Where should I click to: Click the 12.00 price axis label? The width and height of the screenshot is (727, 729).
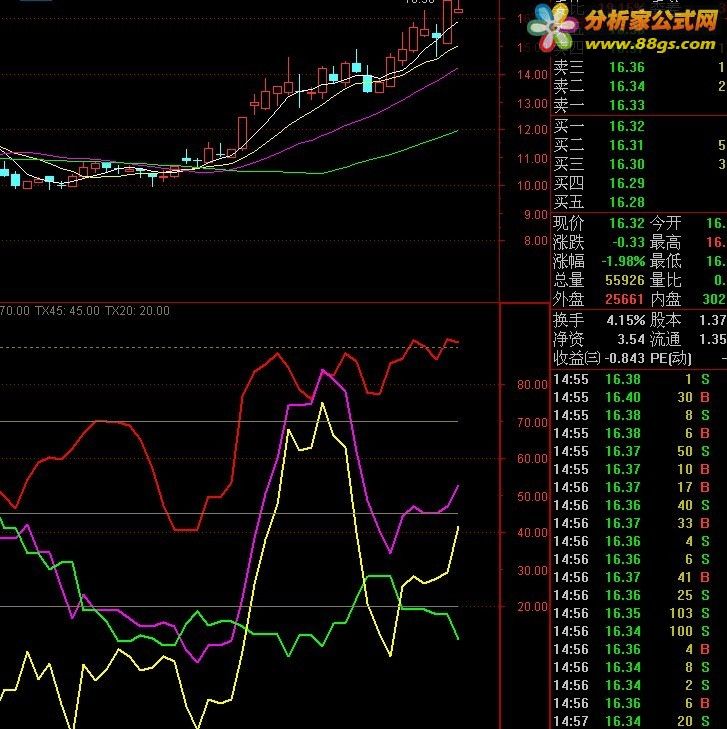[532, 130]
